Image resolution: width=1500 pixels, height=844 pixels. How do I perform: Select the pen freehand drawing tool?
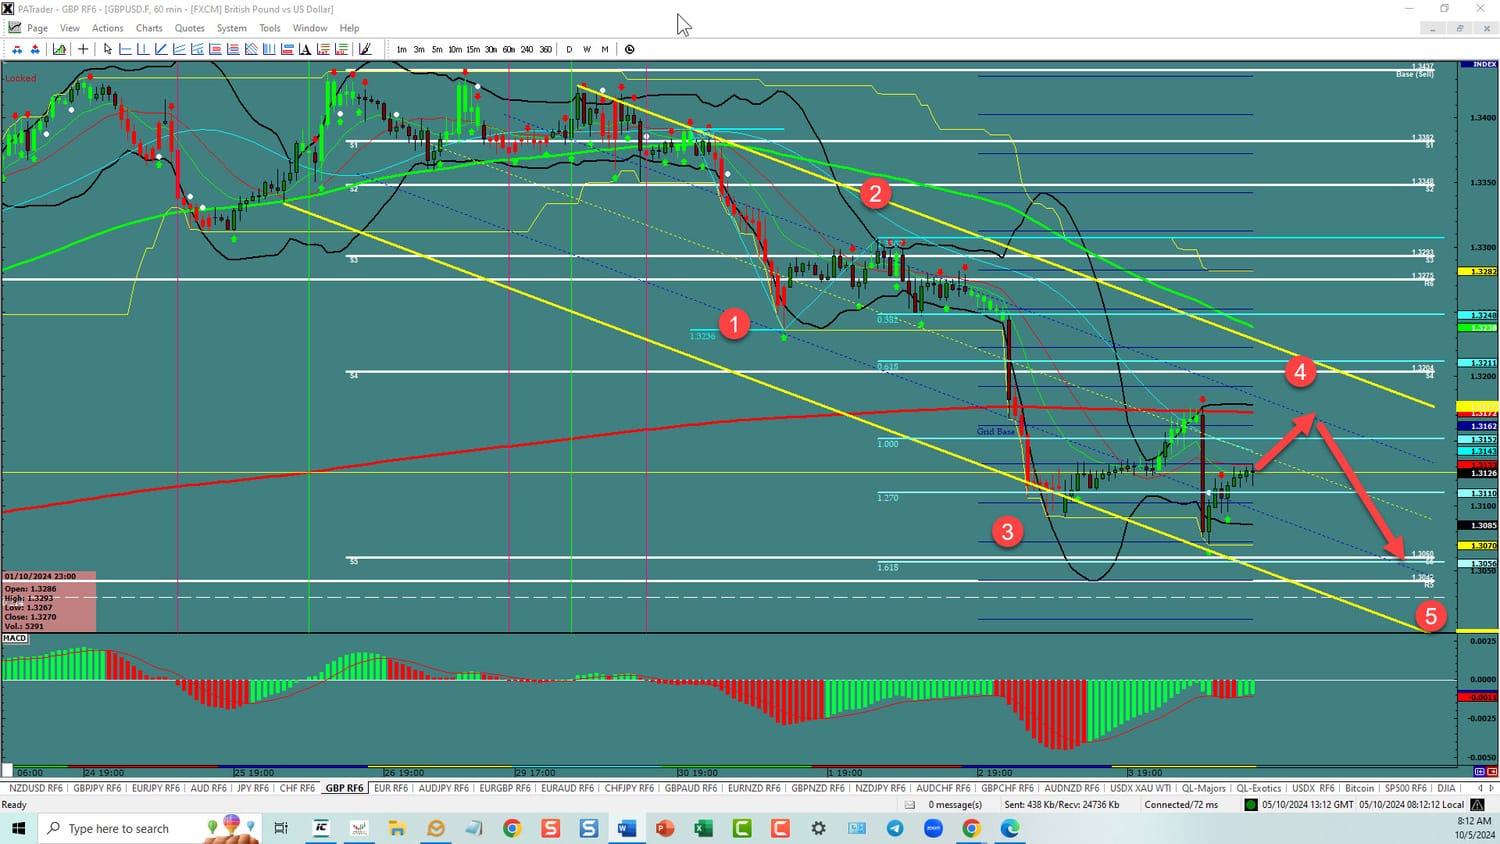point(365,49)
